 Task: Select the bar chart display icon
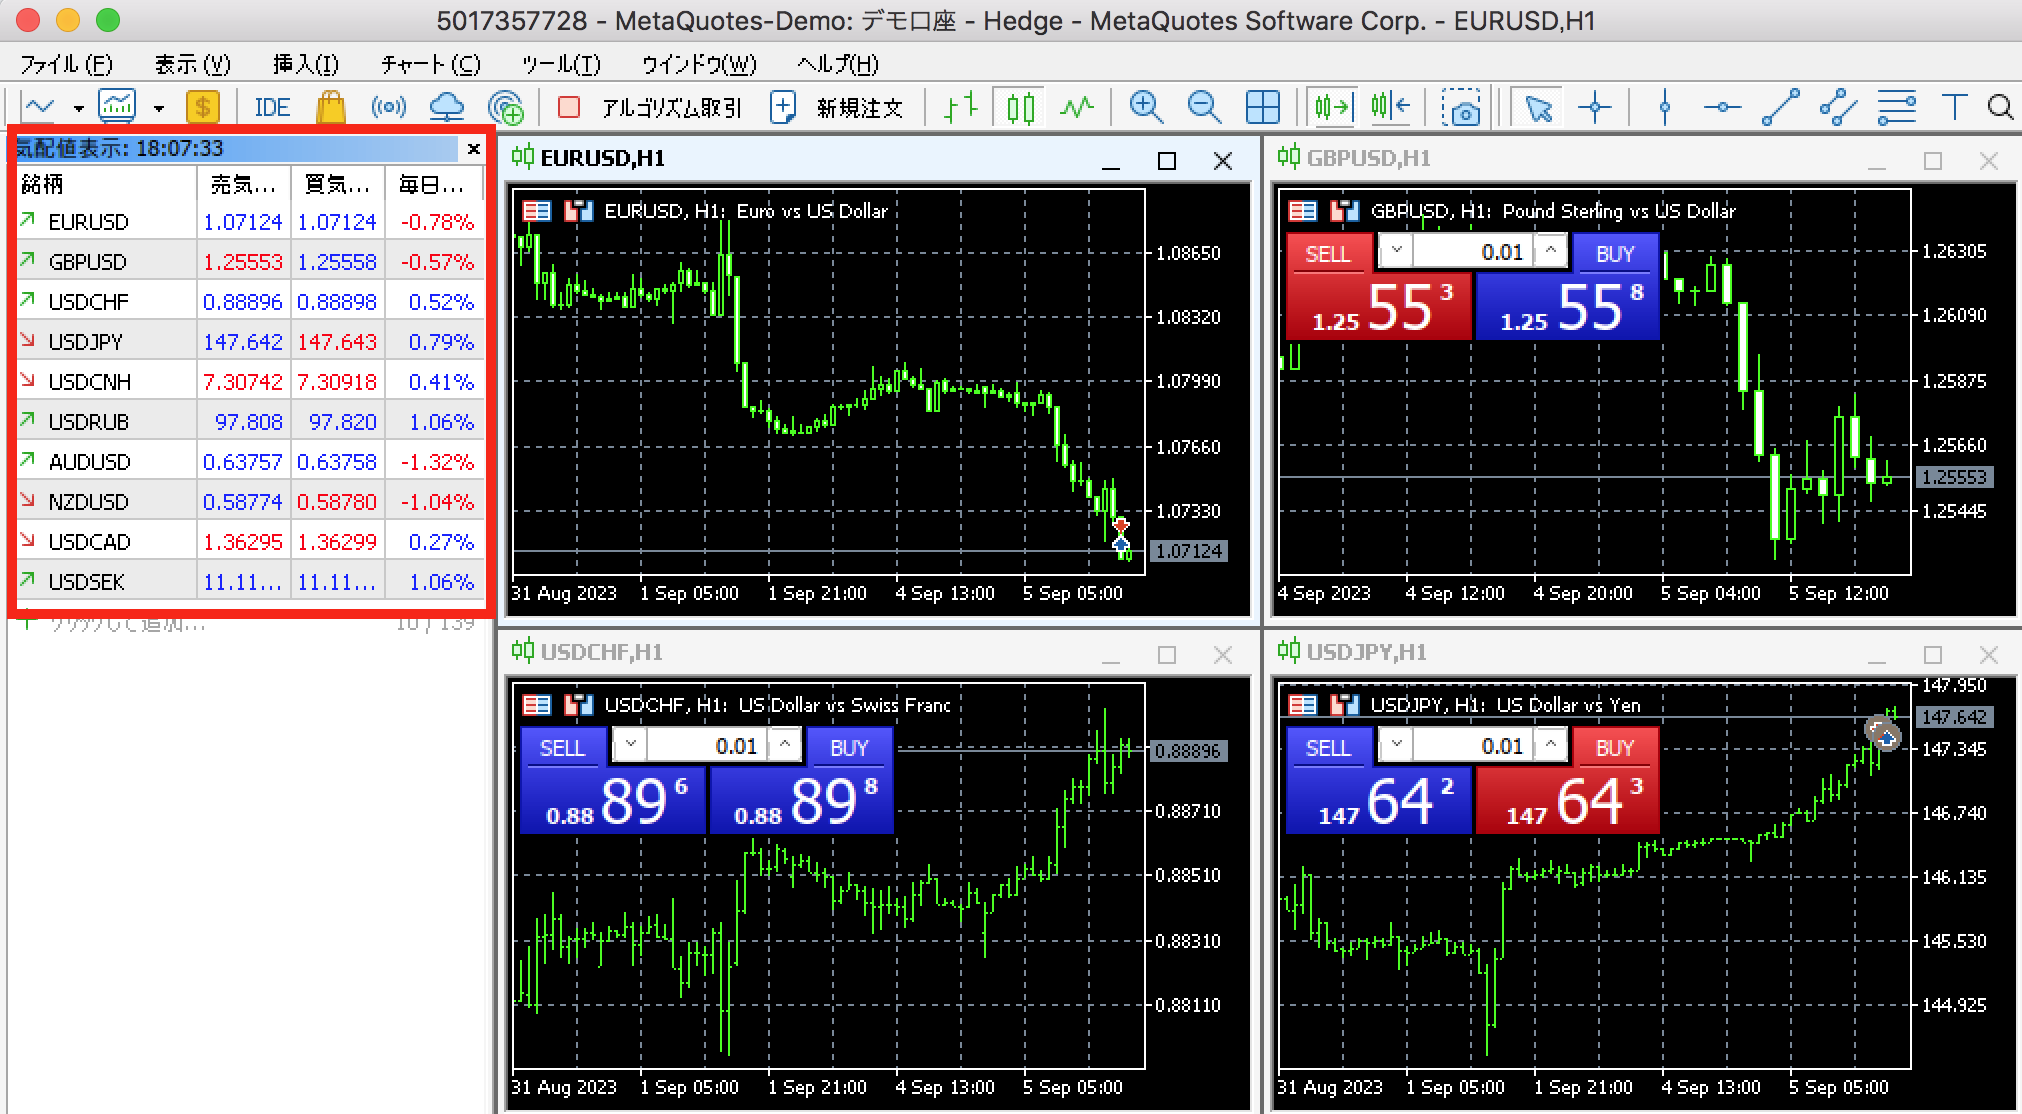[961, 107]
